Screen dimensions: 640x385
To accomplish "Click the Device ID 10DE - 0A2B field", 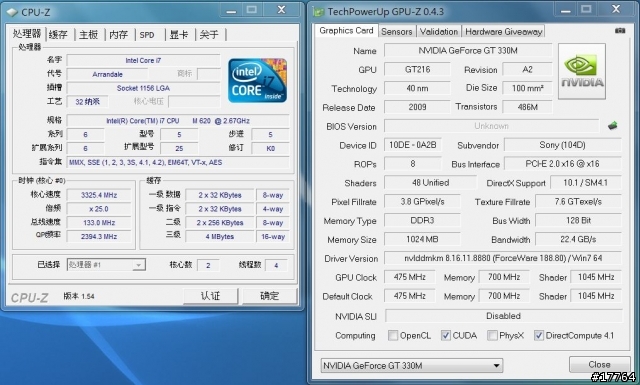I will 413,145.
